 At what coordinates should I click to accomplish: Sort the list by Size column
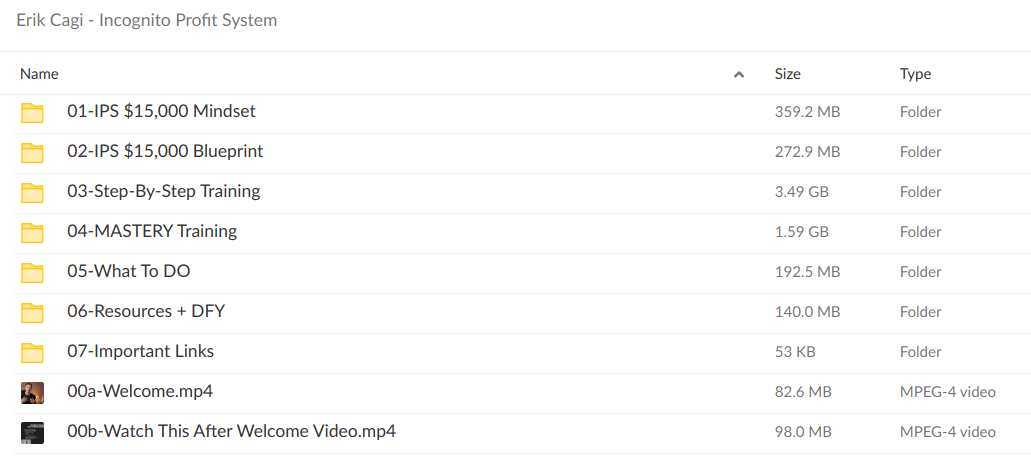(787, 74)
